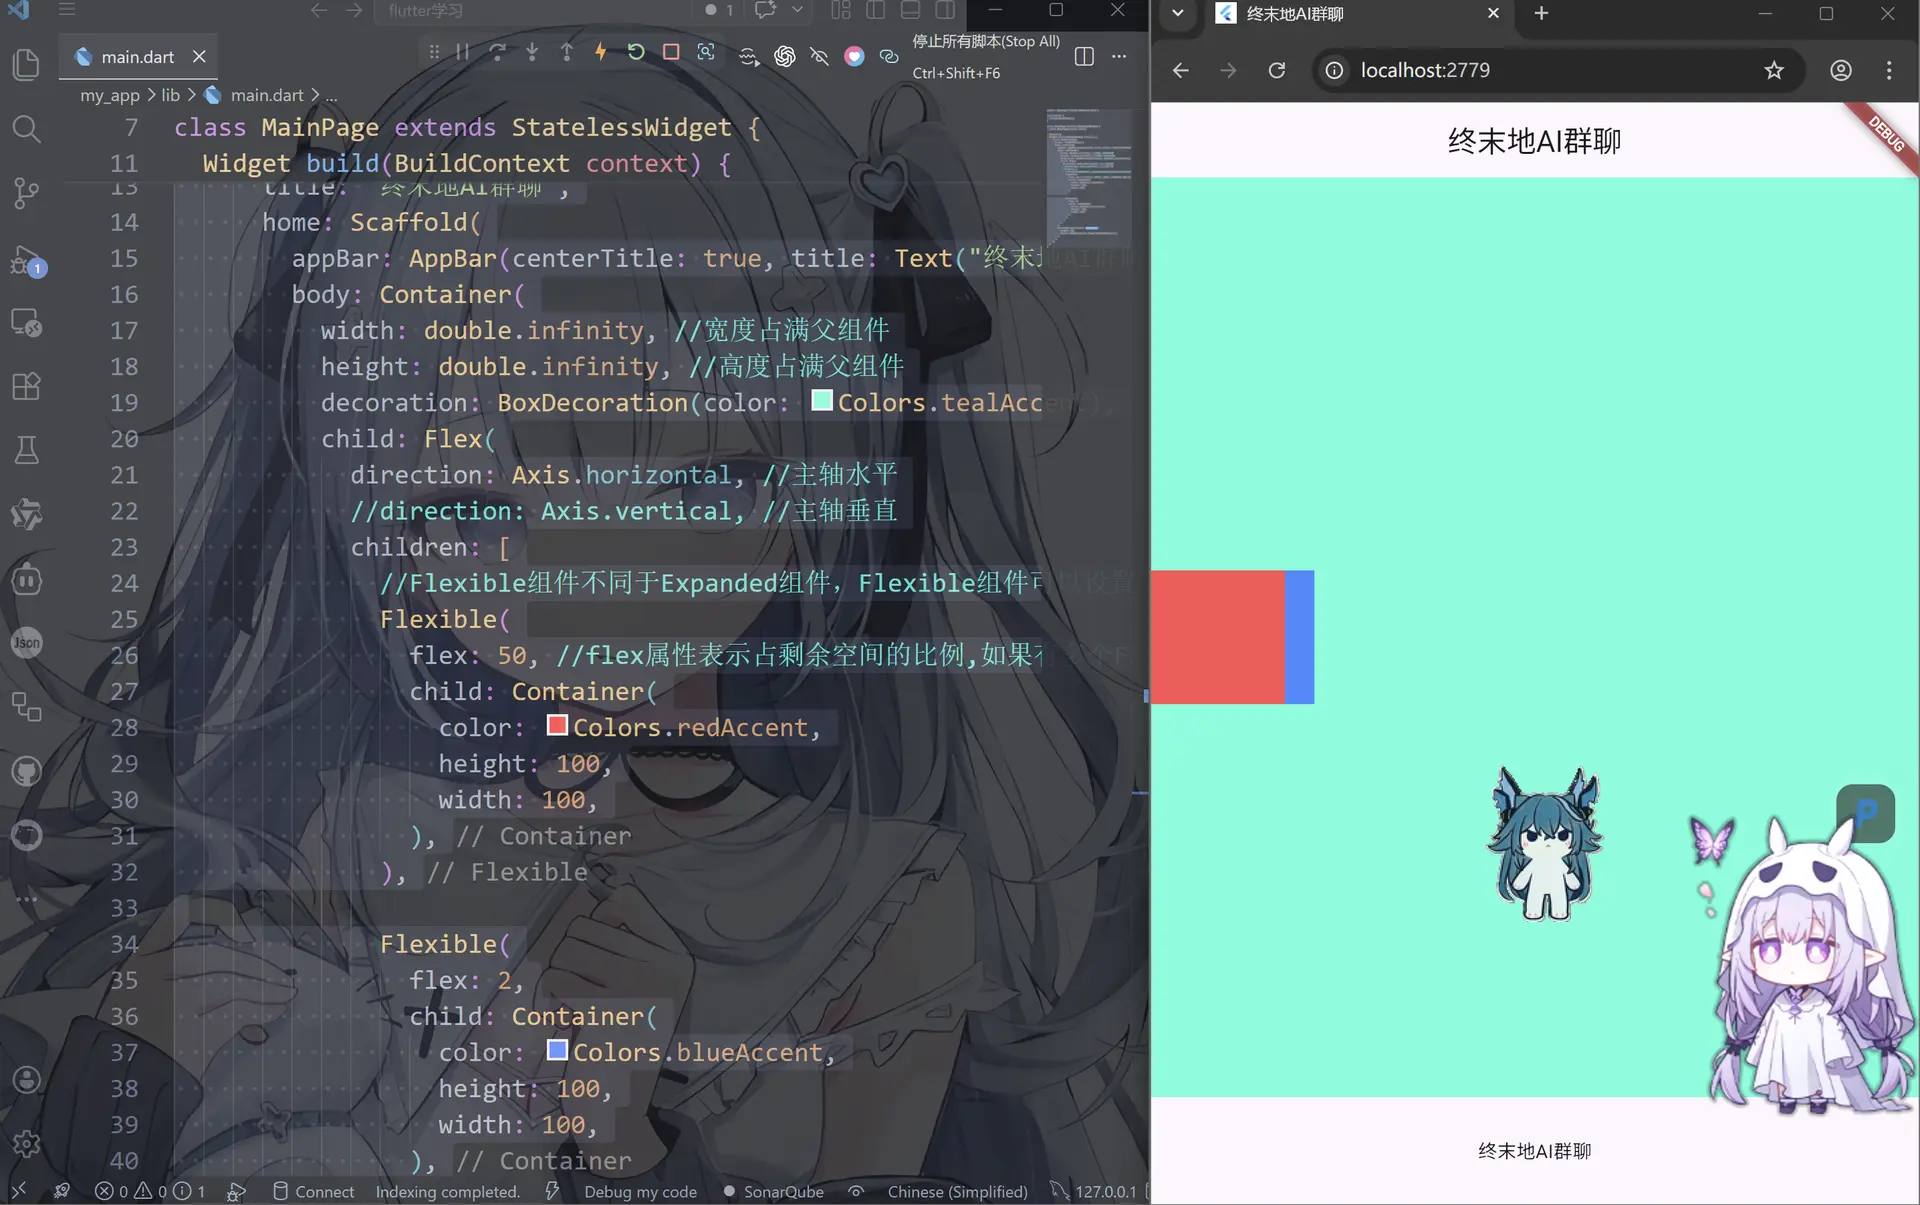Open the Accounts menu in the activity bar
The width and height of the screenshot is (1920, 1205).
click(26, 1080)
